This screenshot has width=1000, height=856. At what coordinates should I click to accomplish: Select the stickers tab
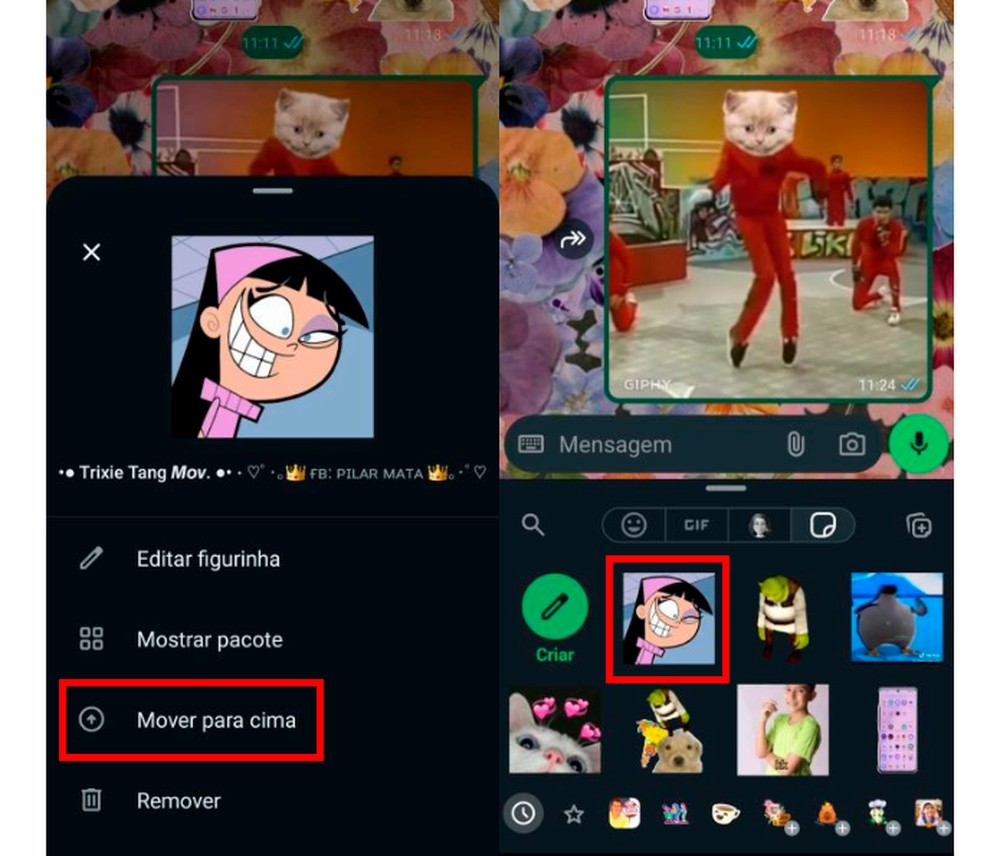click(823, 526)
